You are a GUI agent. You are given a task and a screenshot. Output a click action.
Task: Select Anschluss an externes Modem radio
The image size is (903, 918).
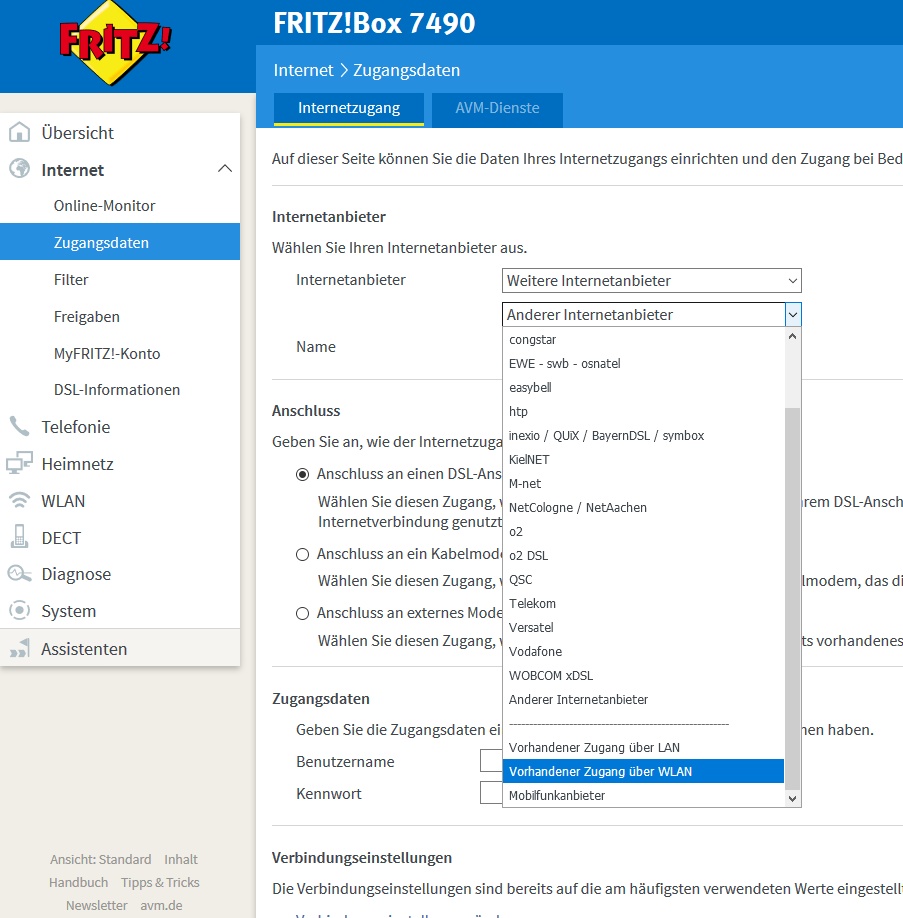coord(302,614)
